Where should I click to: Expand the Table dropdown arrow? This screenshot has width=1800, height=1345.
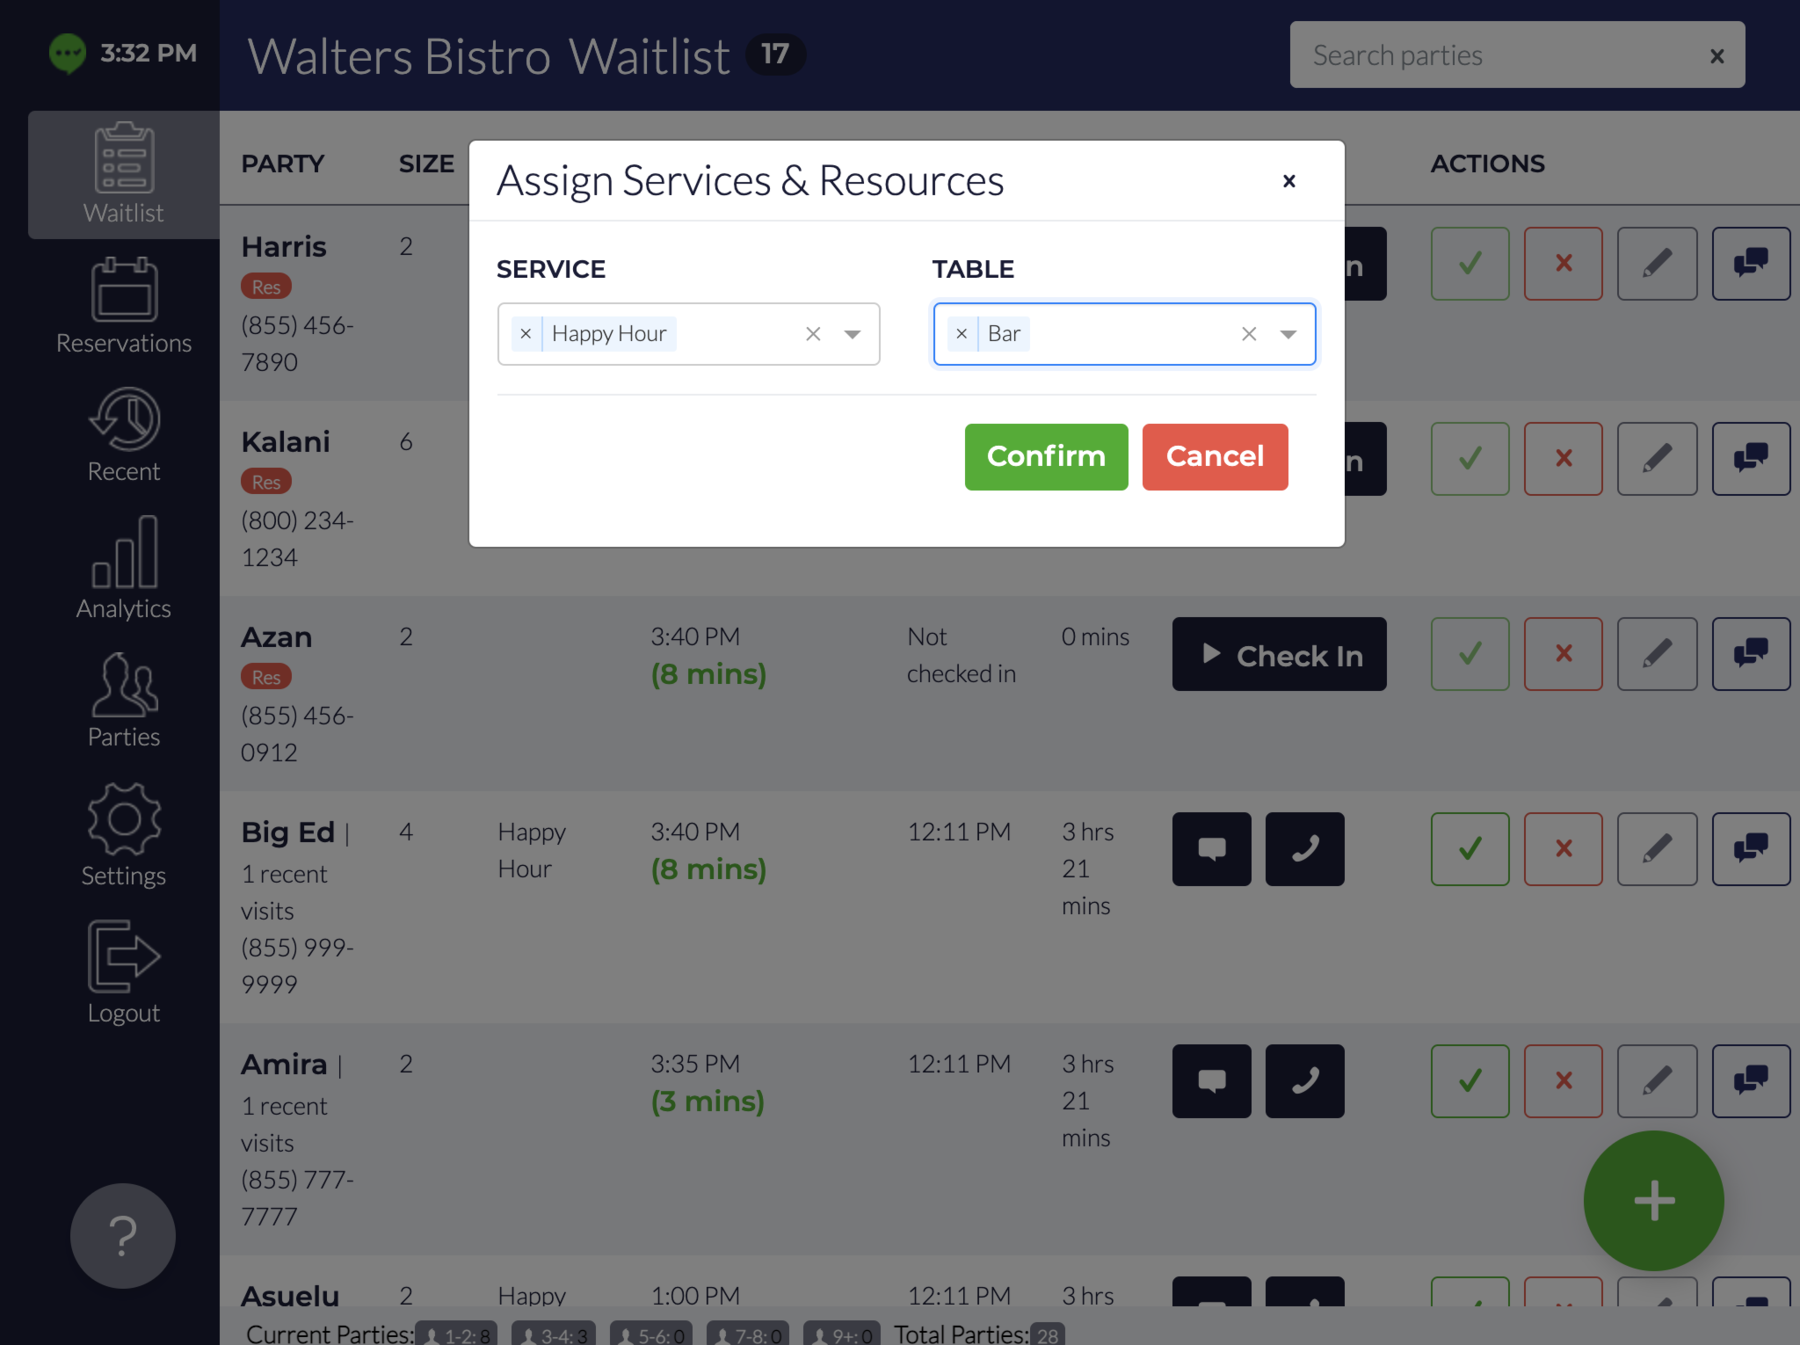(x=1288, y=334)
